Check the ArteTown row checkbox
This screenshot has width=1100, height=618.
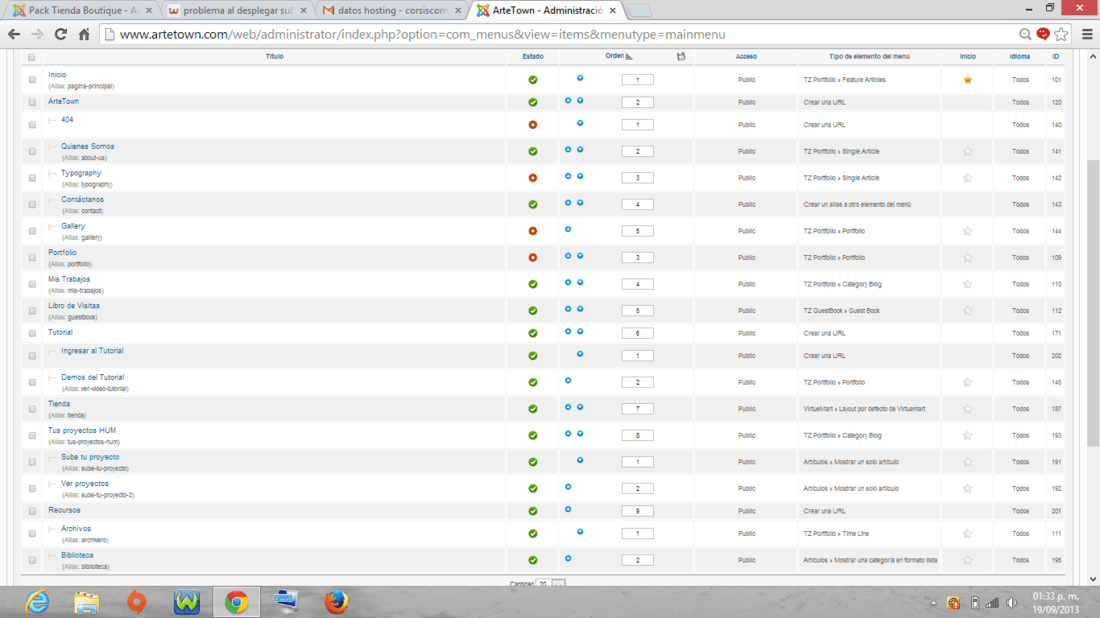(32, 102)
